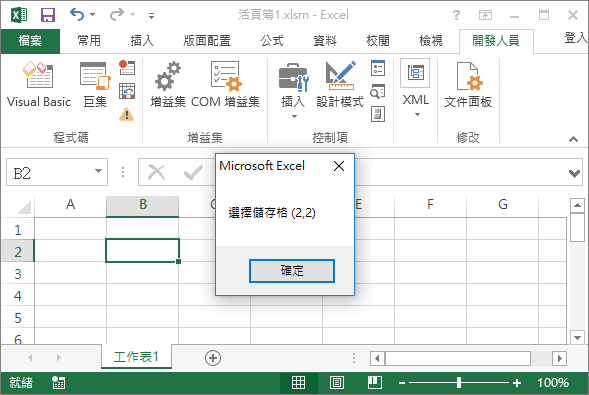The height and width of the screenshot is (395, 589).
Task: Open the XML source button
Action: tap(415, 73)
